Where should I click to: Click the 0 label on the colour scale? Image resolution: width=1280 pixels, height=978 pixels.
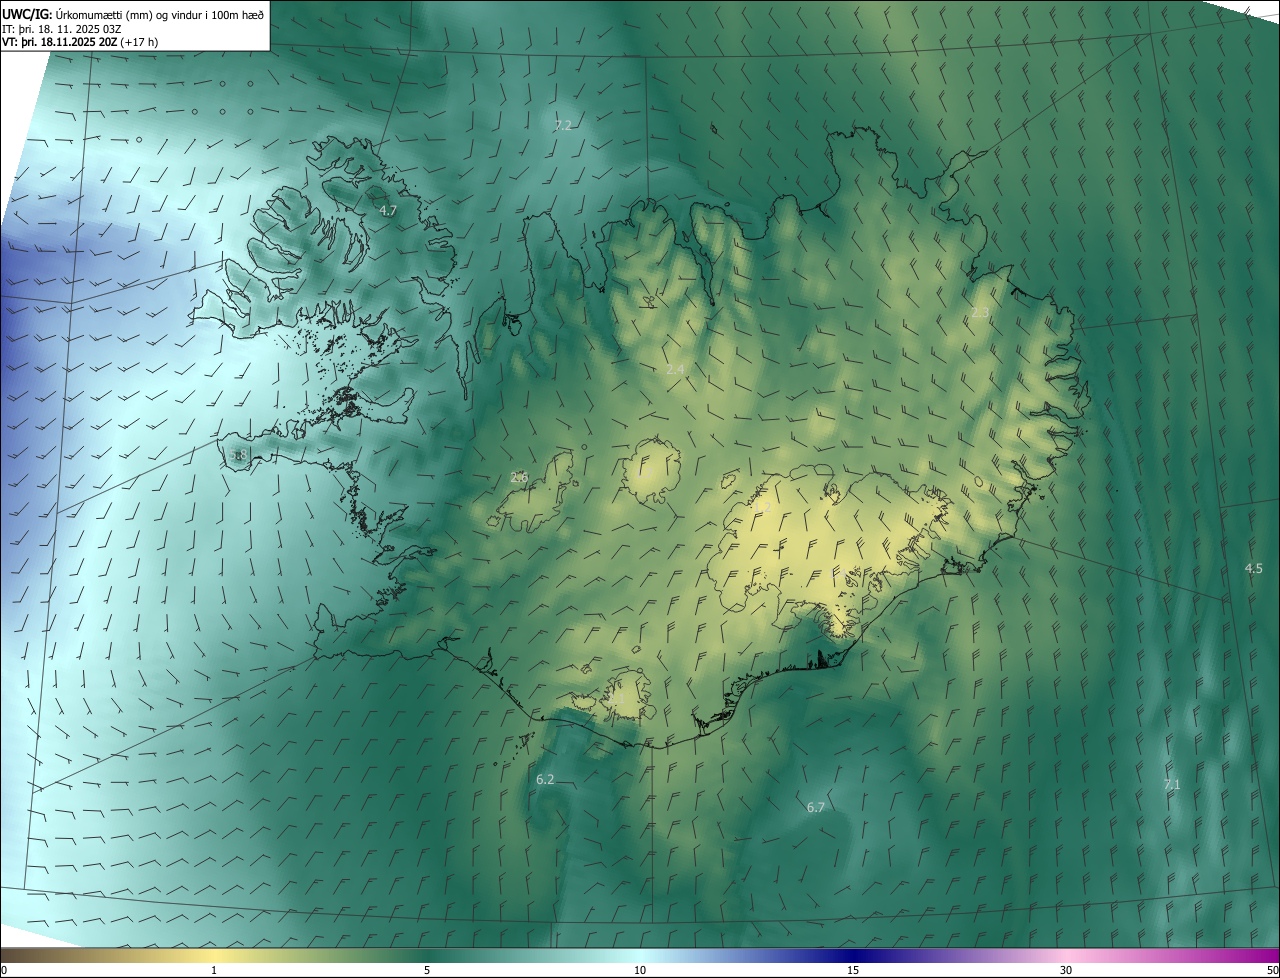[4, 971]
